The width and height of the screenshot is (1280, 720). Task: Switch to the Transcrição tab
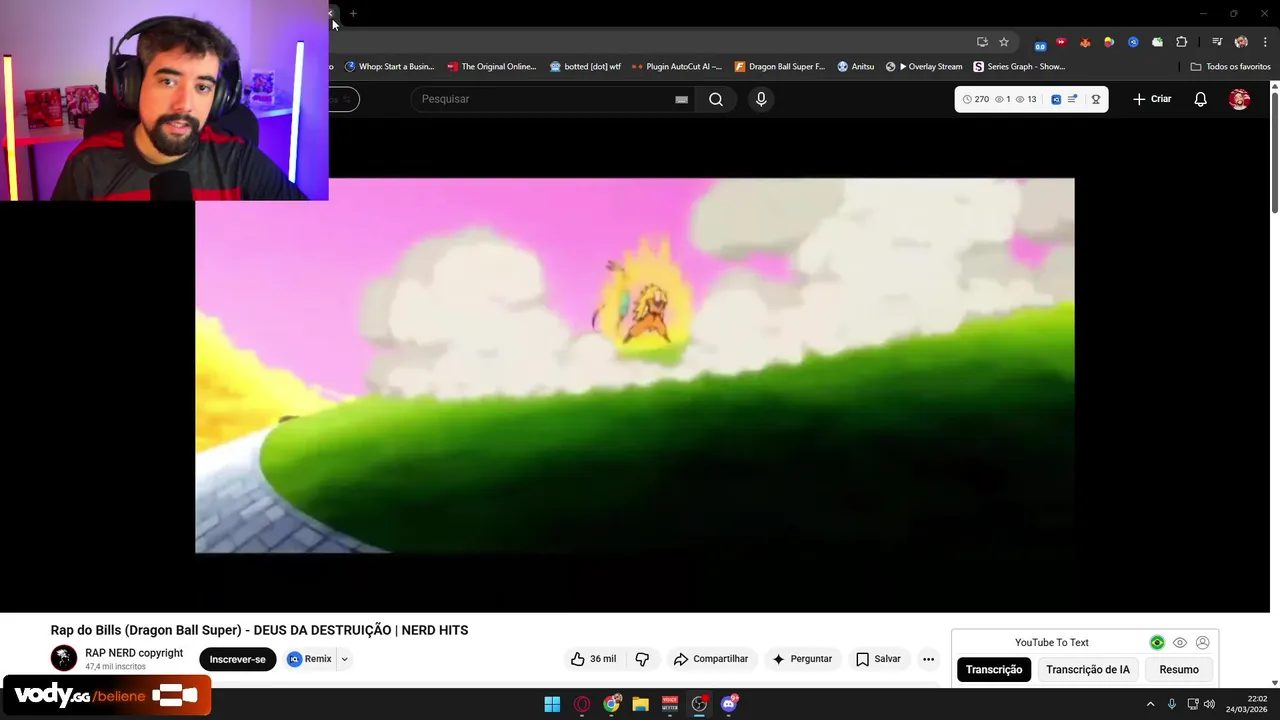click(x=994, y=670)
